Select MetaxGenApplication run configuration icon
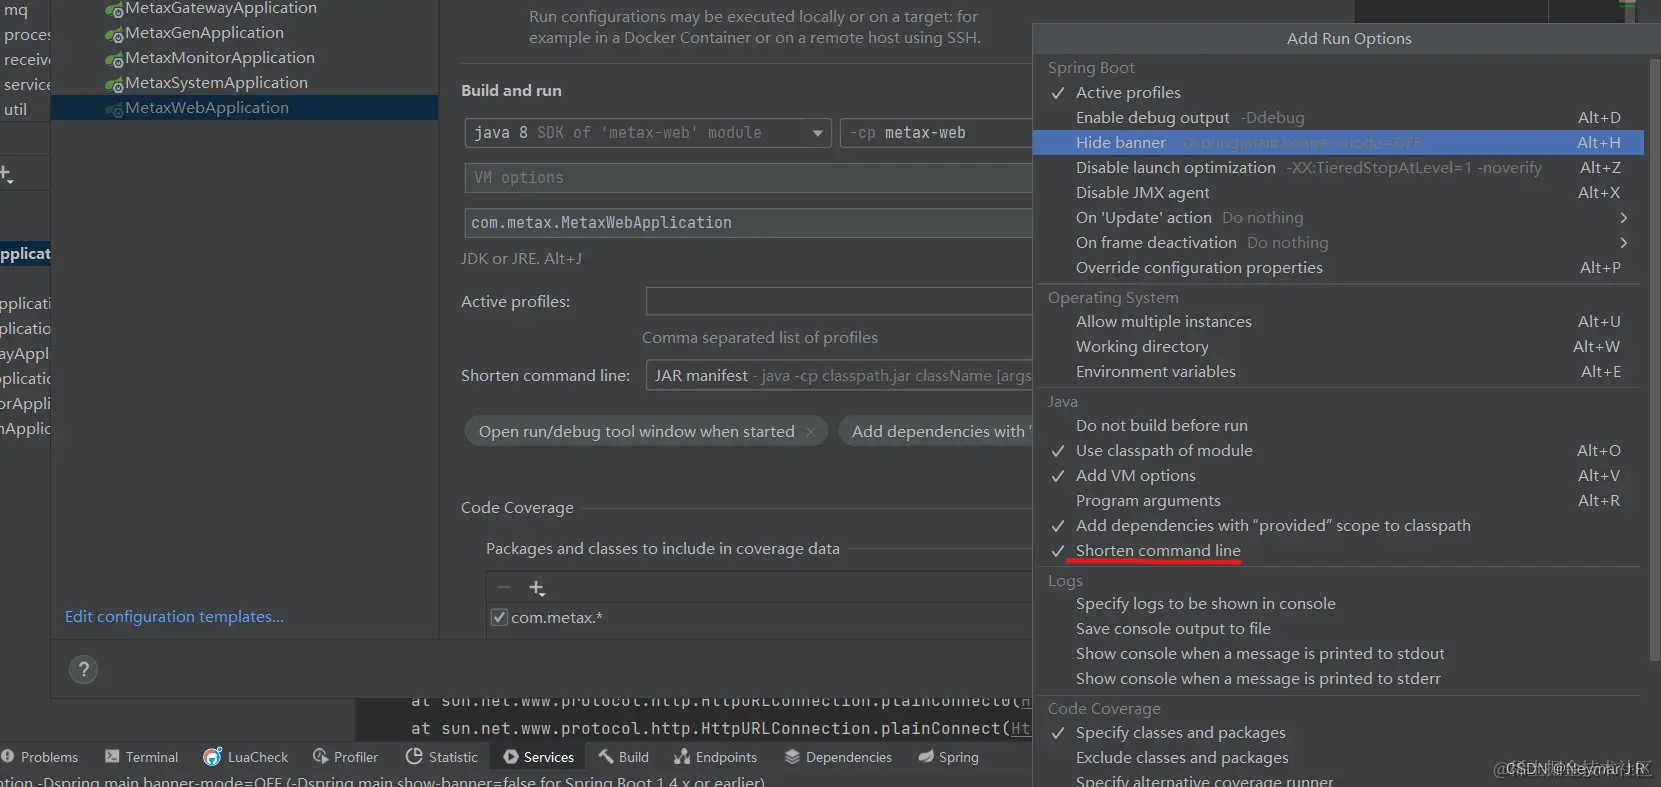1661x787 pixels. 114,35
